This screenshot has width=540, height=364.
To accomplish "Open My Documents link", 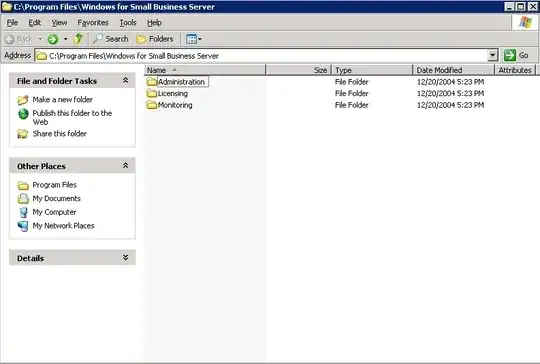I will [56, 199].
